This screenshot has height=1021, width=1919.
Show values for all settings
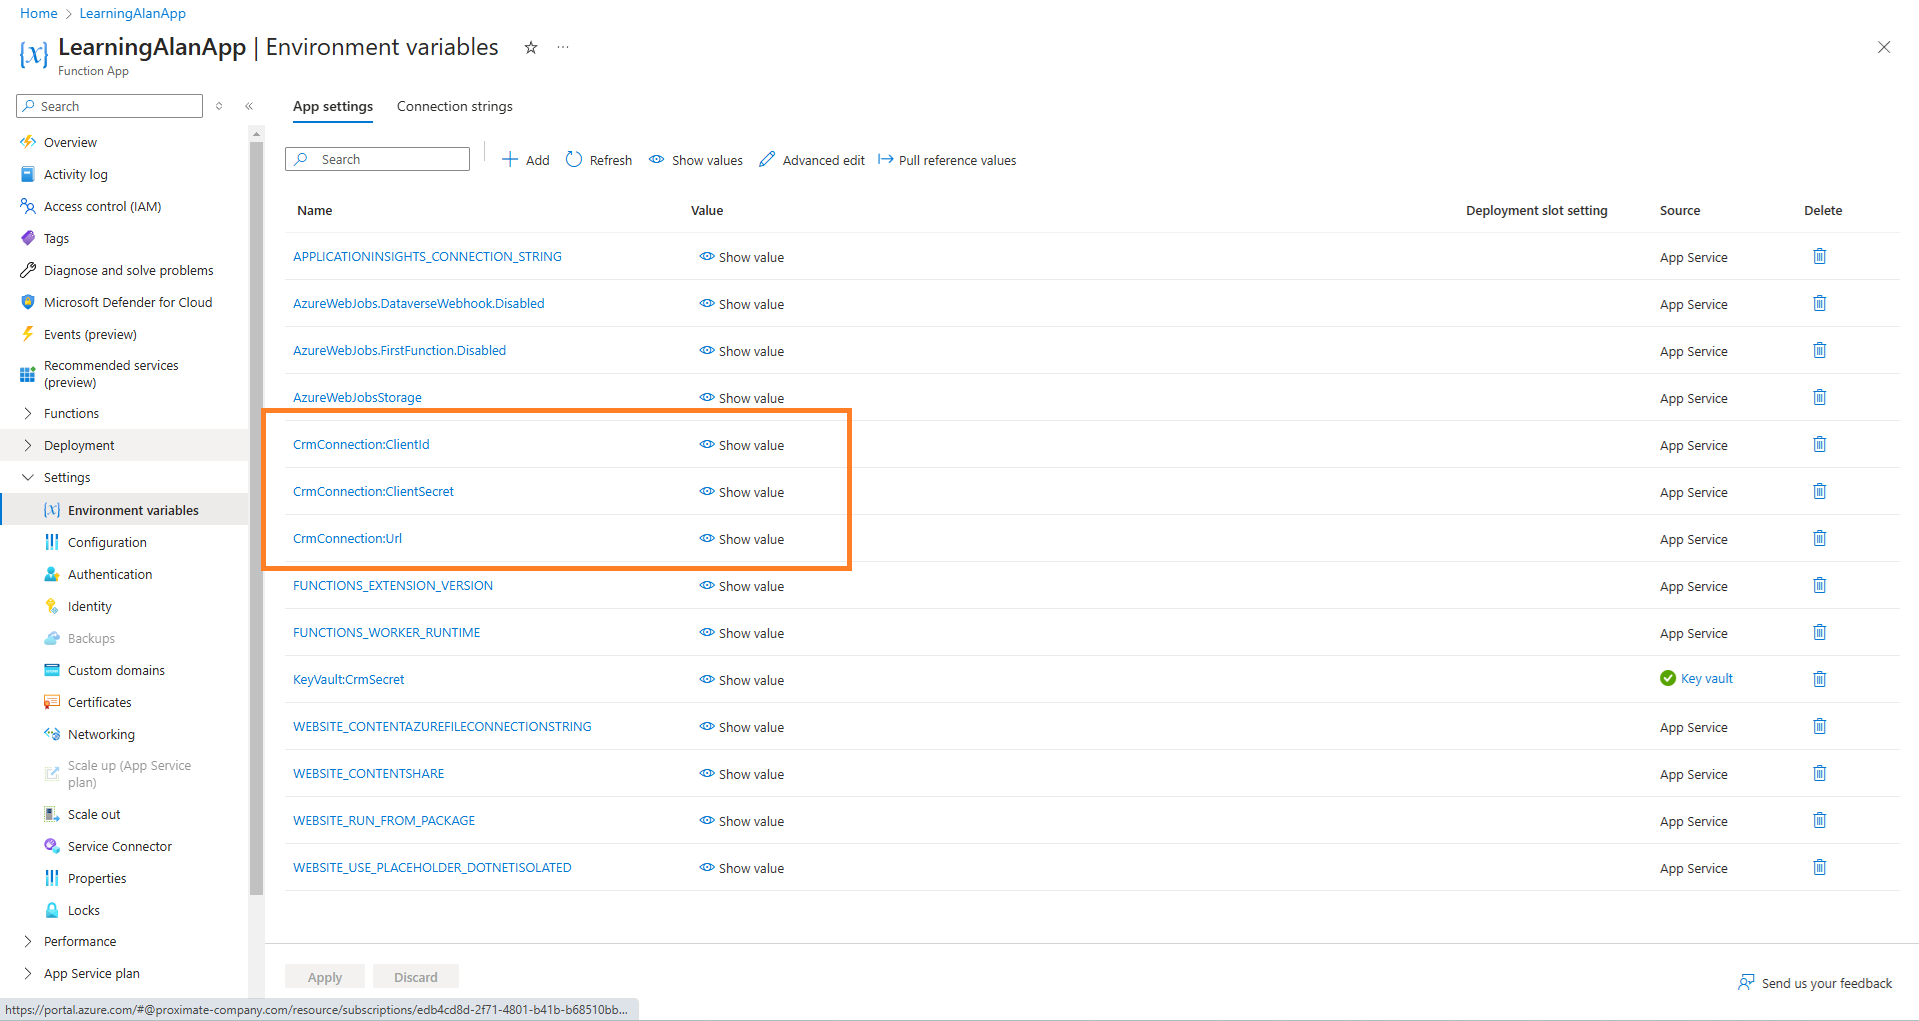click(694, 159)
